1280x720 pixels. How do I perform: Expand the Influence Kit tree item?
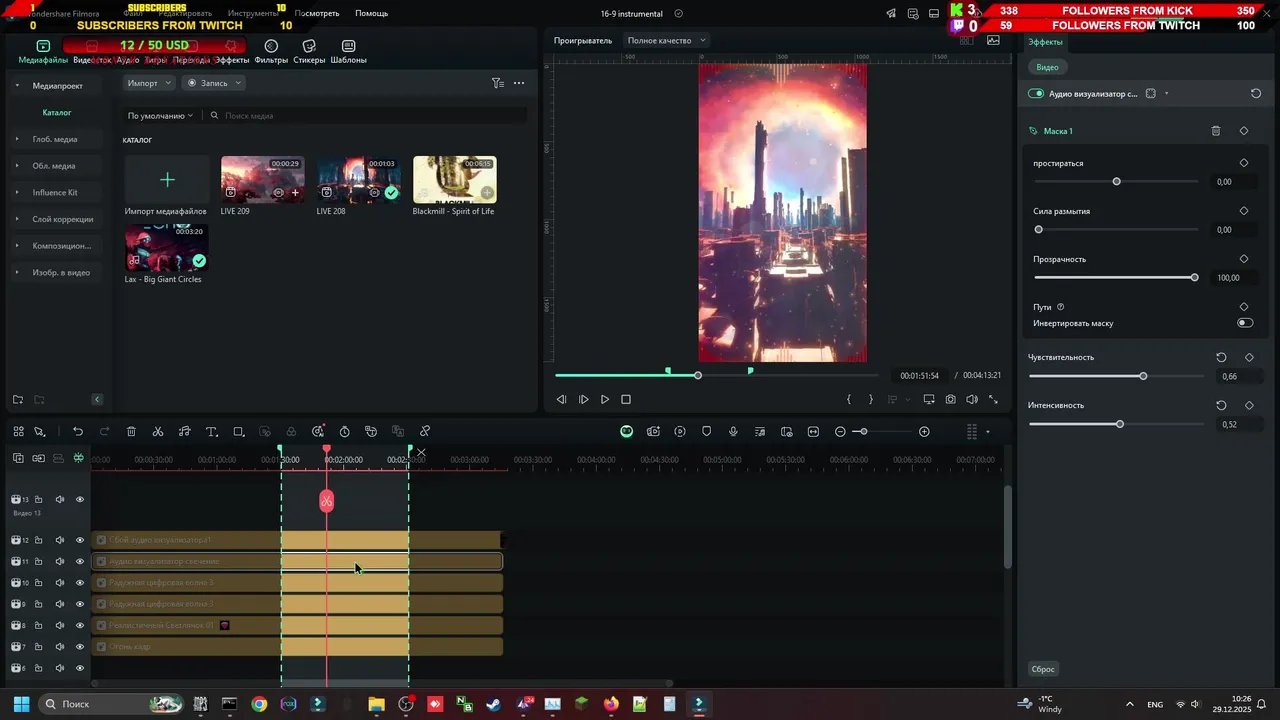[17, 192]
